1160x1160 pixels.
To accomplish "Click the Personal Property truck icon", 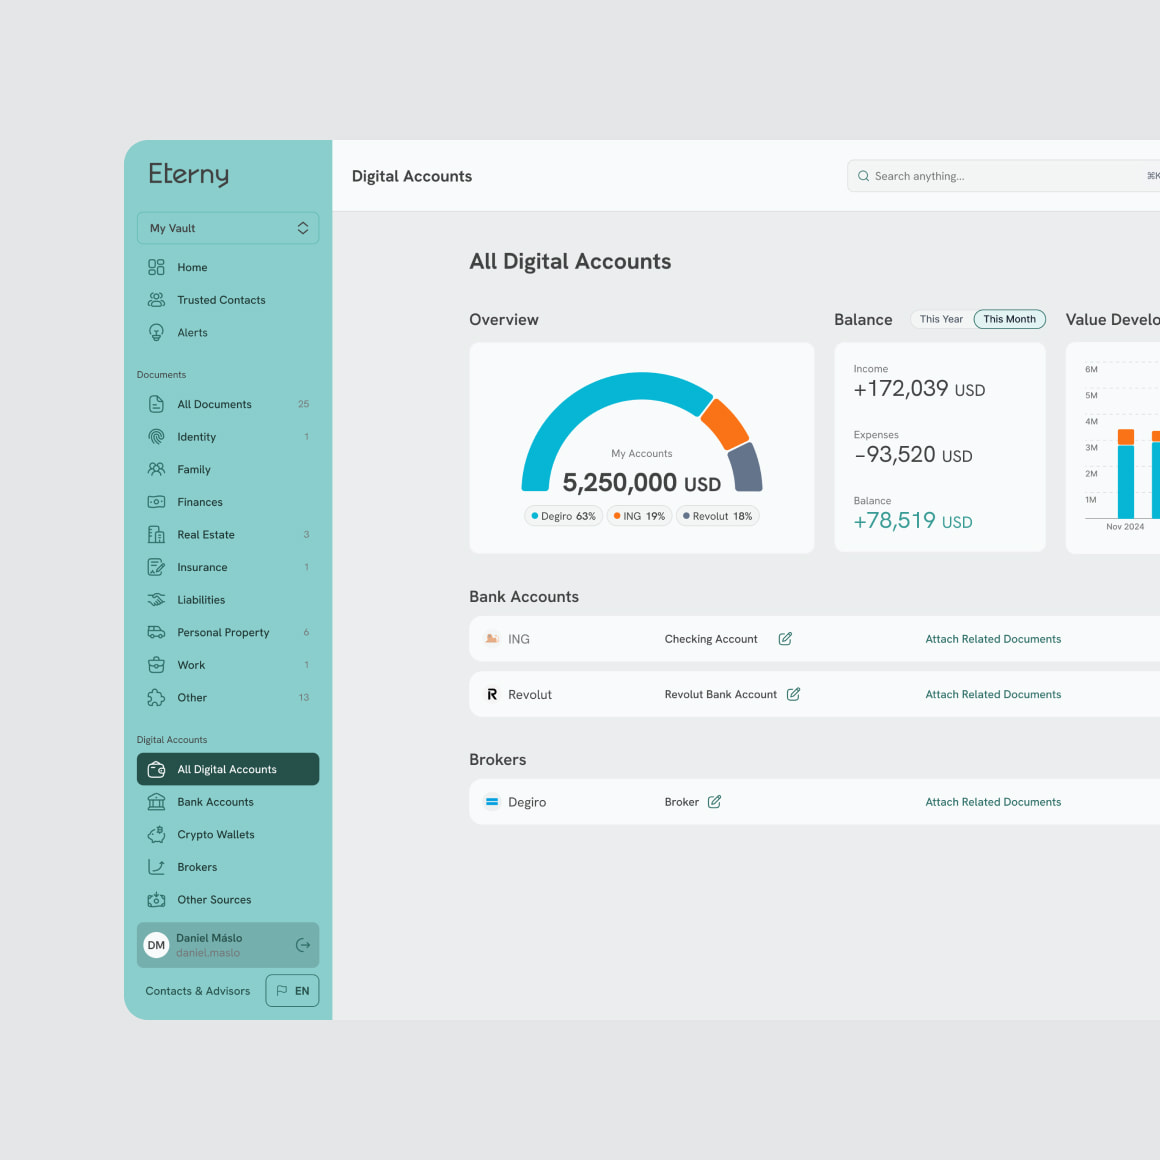I will (156, 632).
